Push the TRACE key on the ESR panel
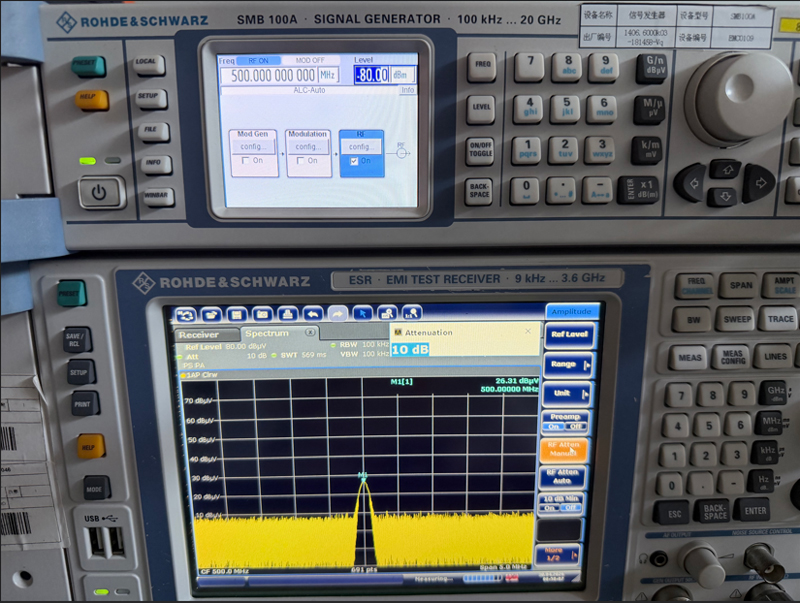800x603 pixels. pos(780,319)
